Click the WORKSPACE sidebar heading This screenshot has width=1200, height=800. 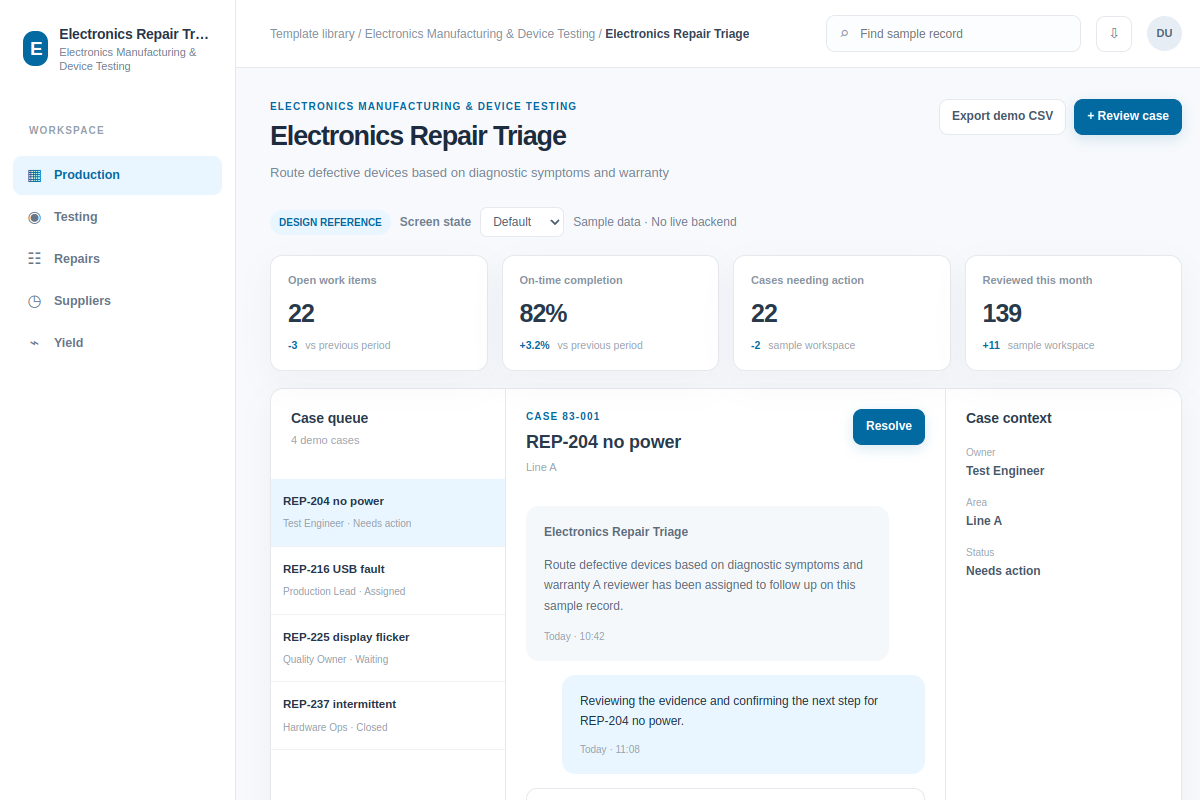67,131
